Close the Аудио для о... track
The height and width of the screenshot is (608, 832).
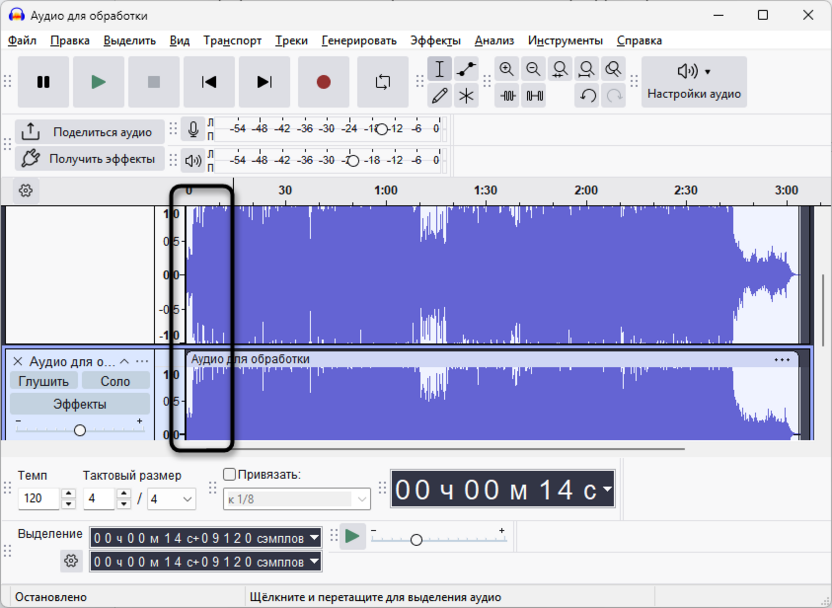pos(18,361)
